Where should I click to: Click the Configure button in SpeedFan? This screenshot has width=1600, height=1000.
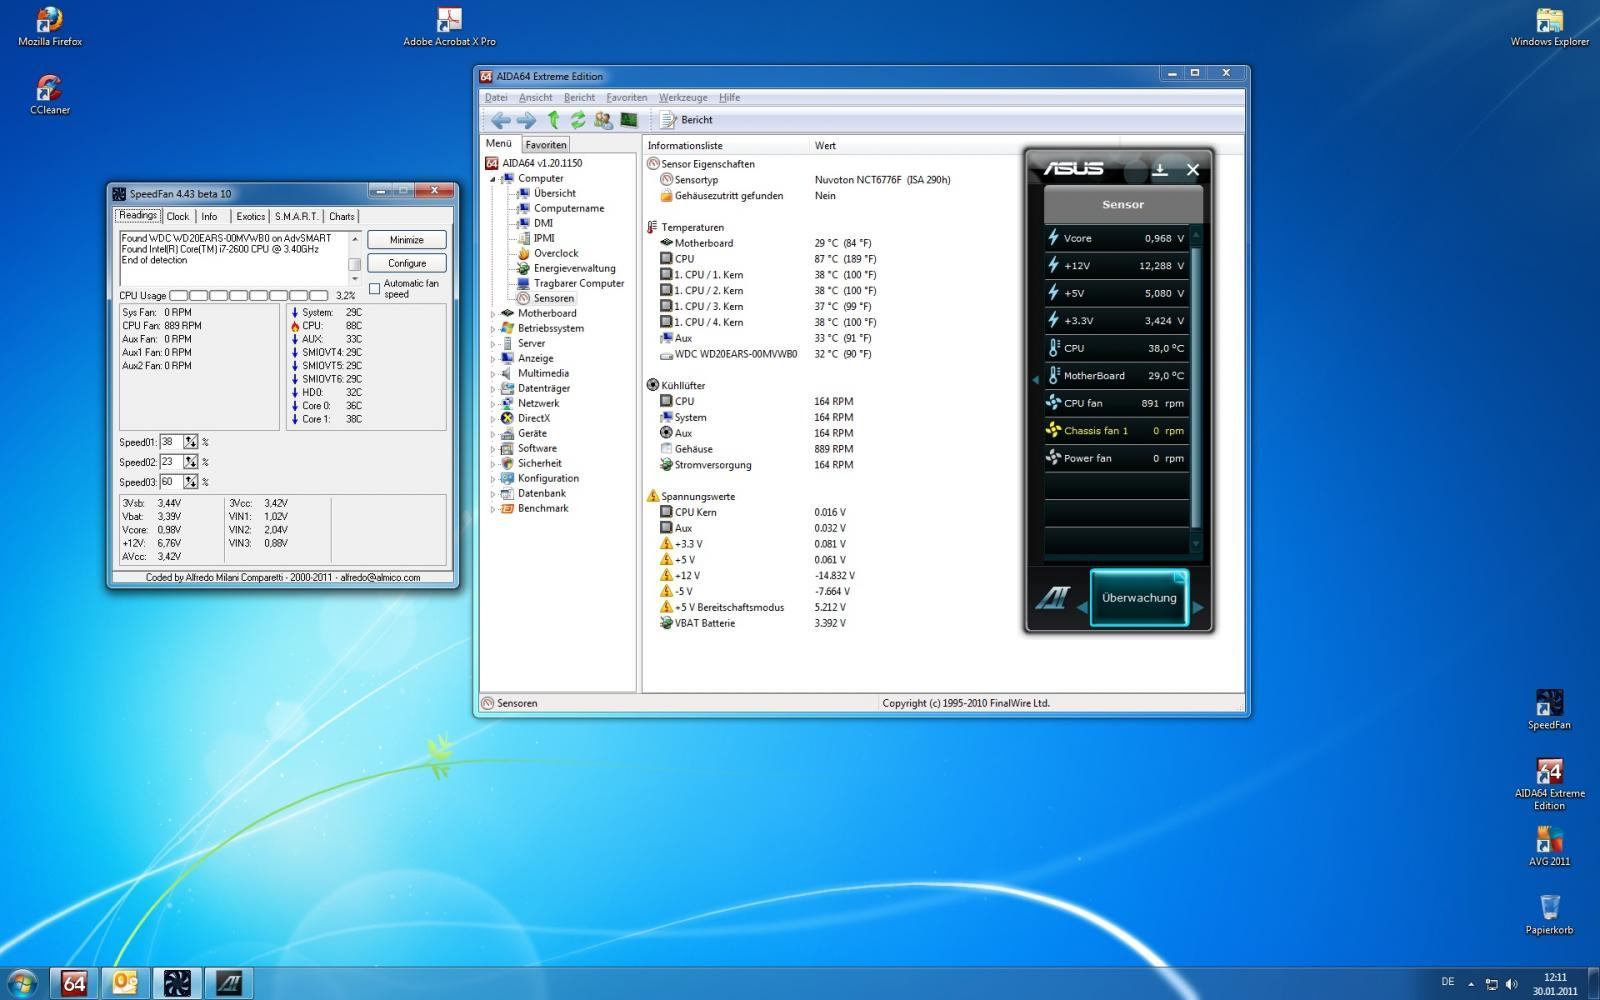pyautogui.click(x=406, y=263)
